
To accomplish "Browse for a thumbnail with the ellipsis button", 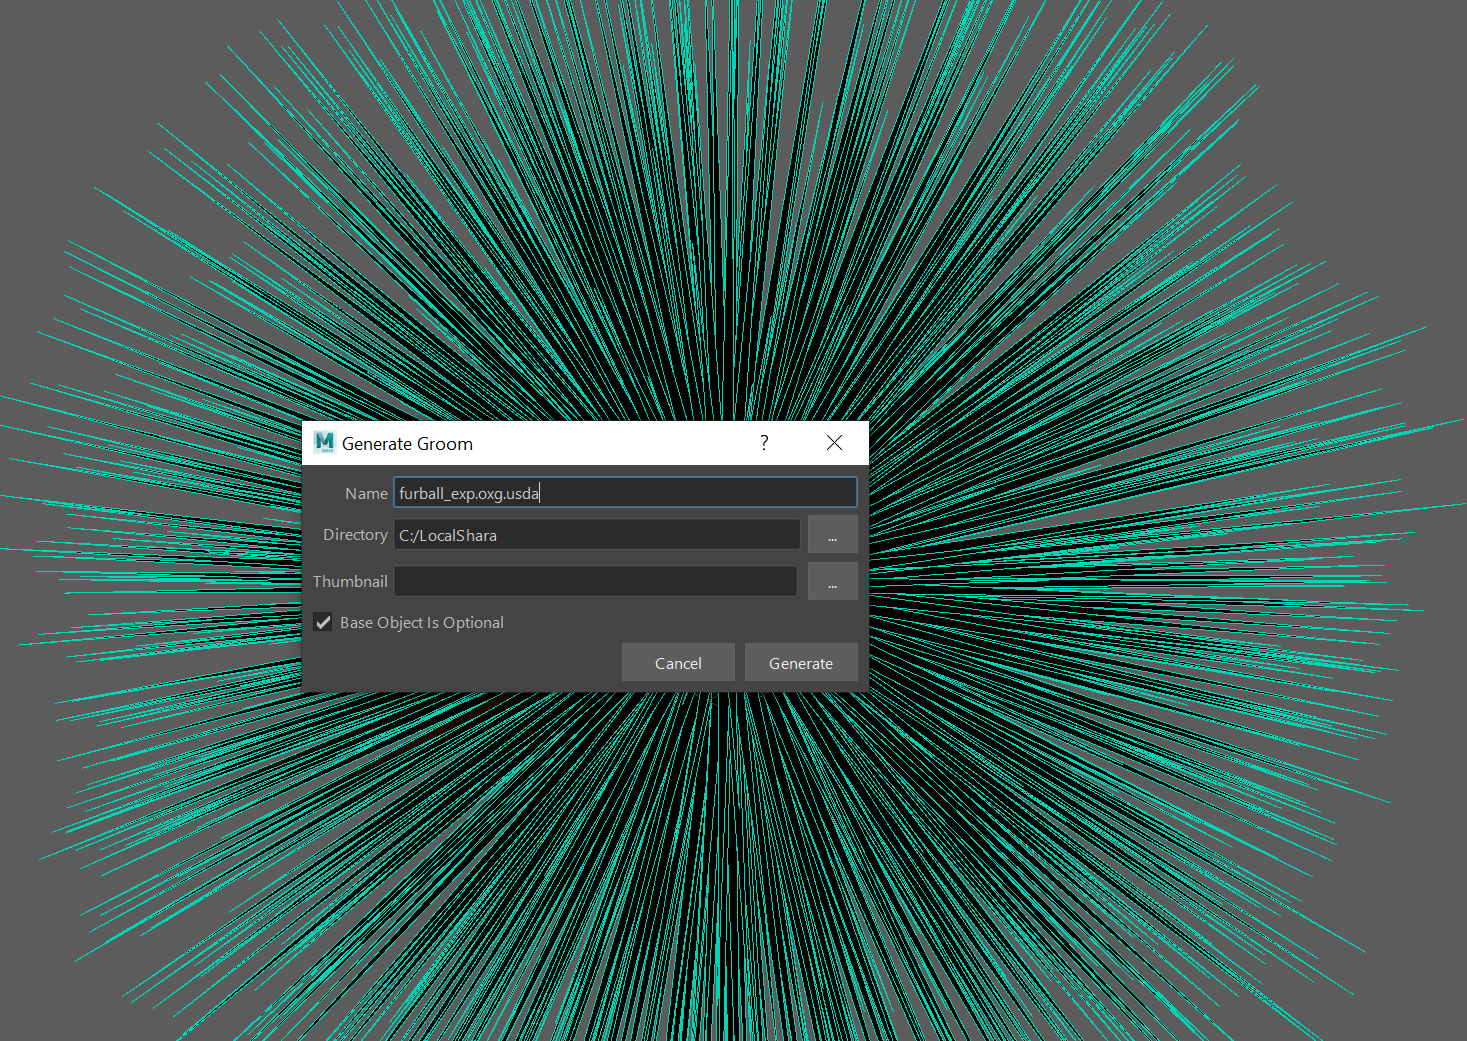I will (x=832, y=581).
